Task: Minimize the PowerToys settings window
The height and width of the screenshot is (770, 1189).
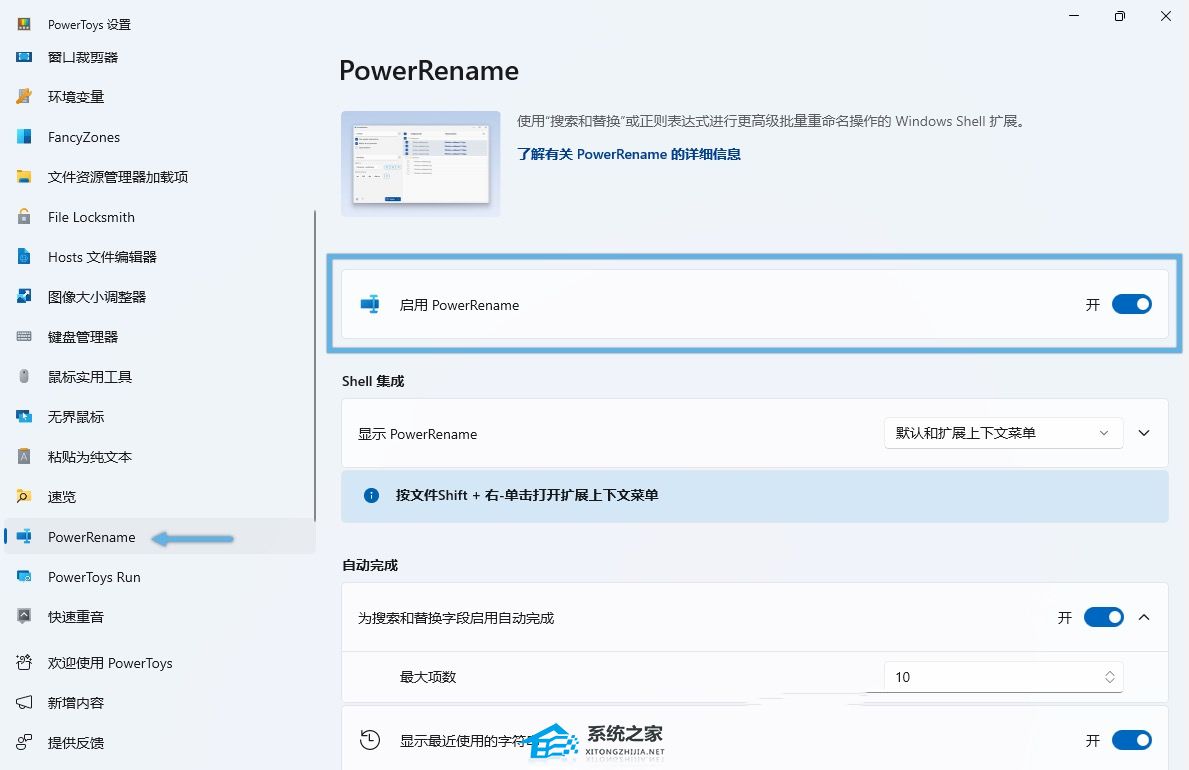Action: pos(1074,16)
